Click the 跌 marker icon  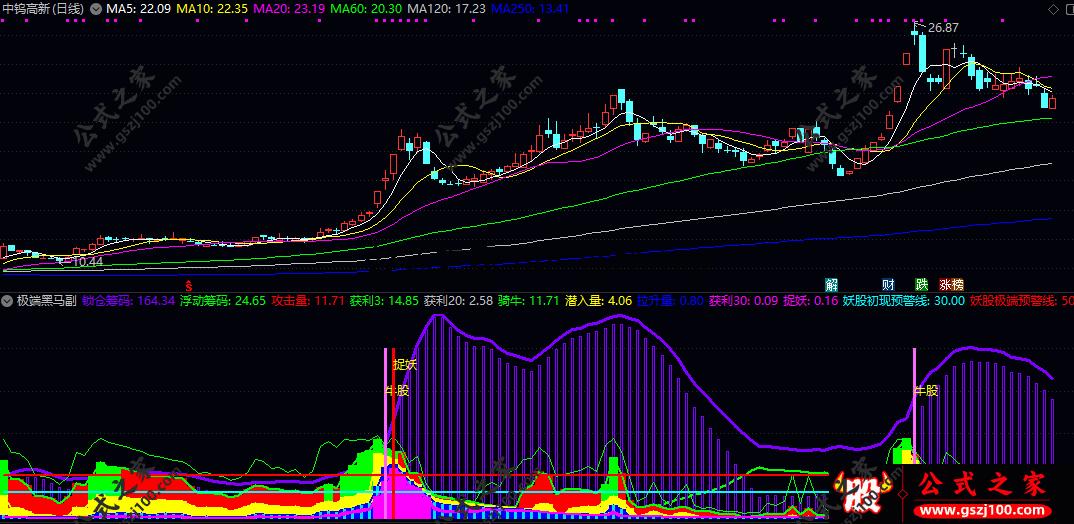point(921,284)
